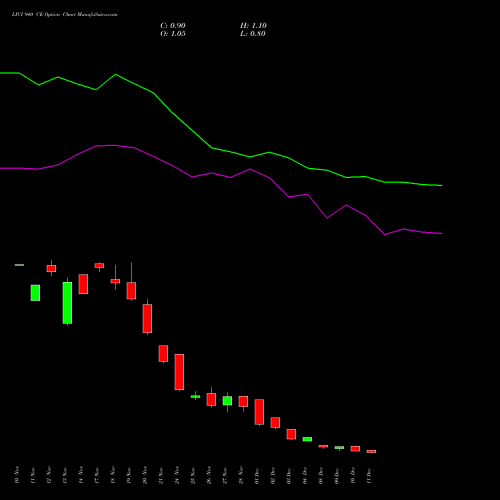
Task: Click the green 27 Nov candle
Action: click(227, 401)
